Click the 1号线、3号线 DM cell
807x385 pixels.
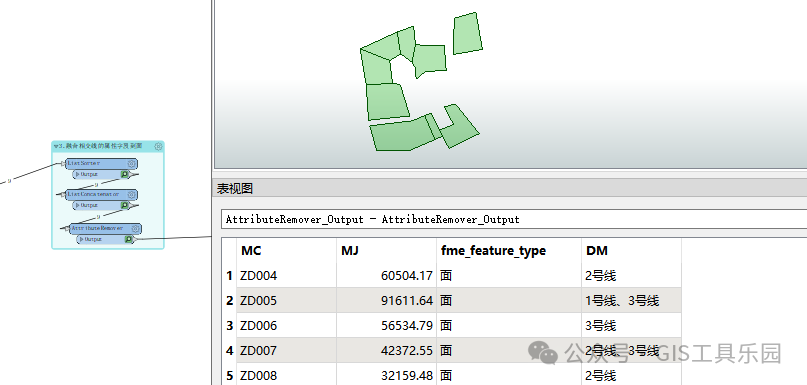click(631, 301)
